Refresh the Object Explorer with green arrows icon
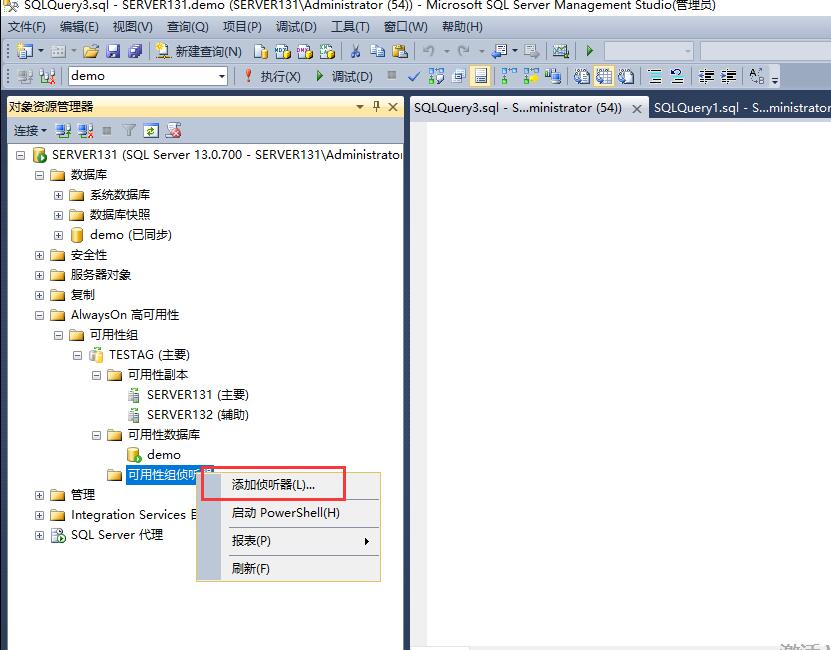The image size is (831, 650). click(x=151, y=130)
